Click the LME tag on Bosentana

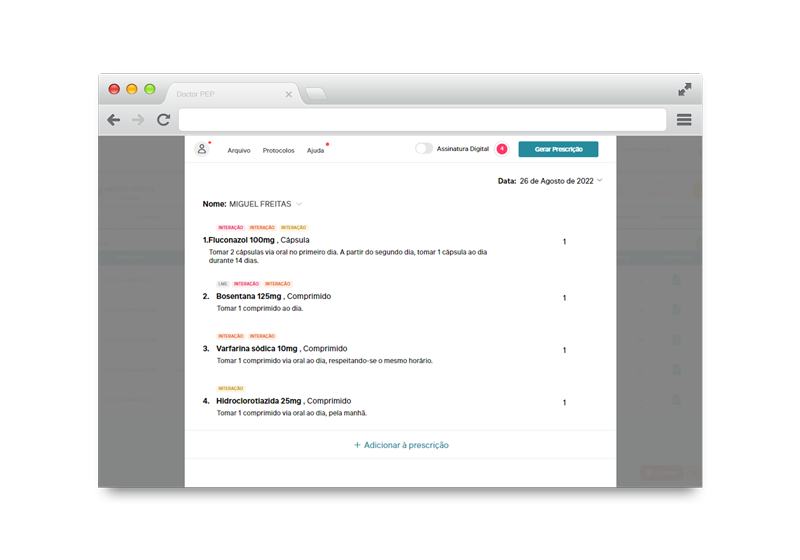point(222,284)
